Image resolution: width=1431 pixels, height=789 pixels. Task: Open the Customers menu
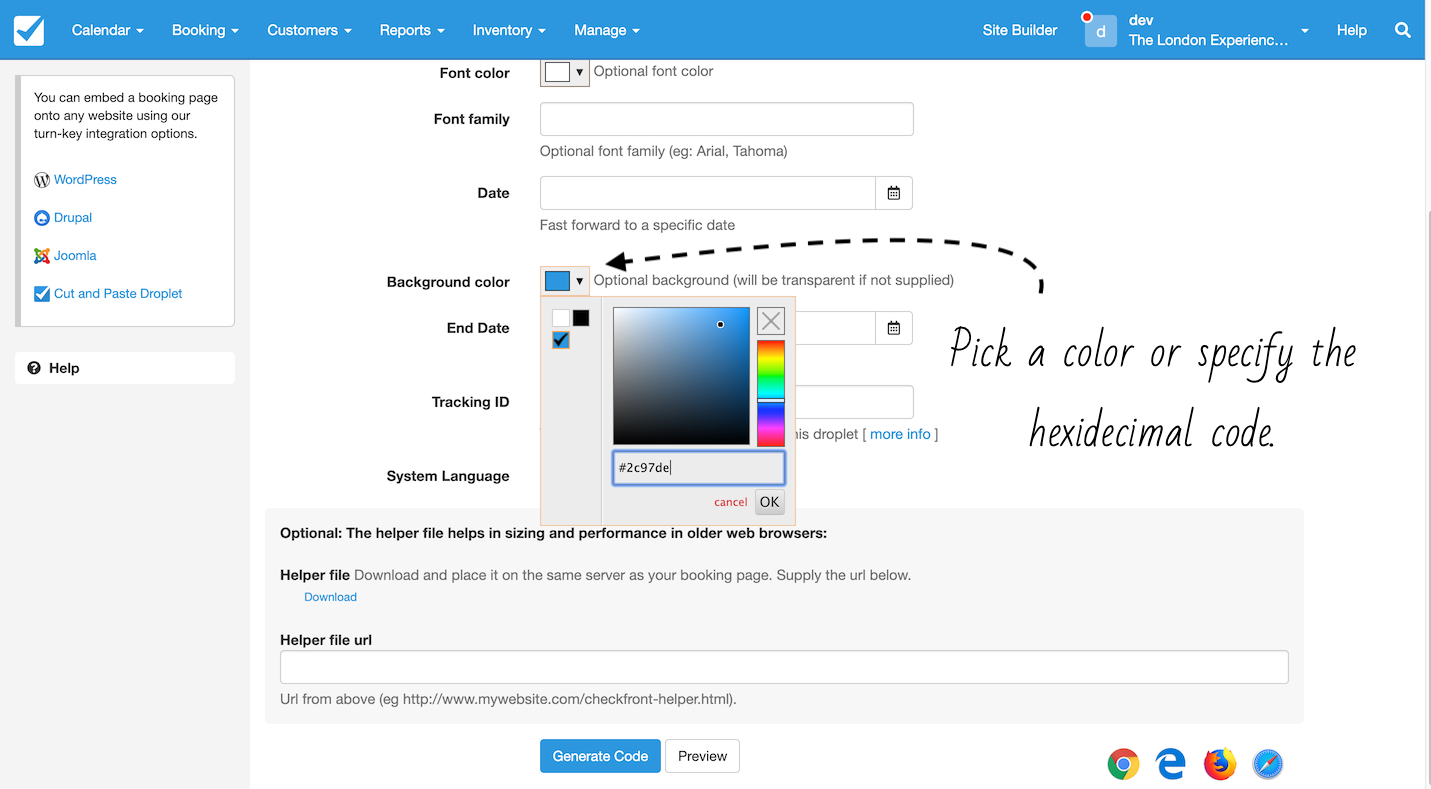309,30
